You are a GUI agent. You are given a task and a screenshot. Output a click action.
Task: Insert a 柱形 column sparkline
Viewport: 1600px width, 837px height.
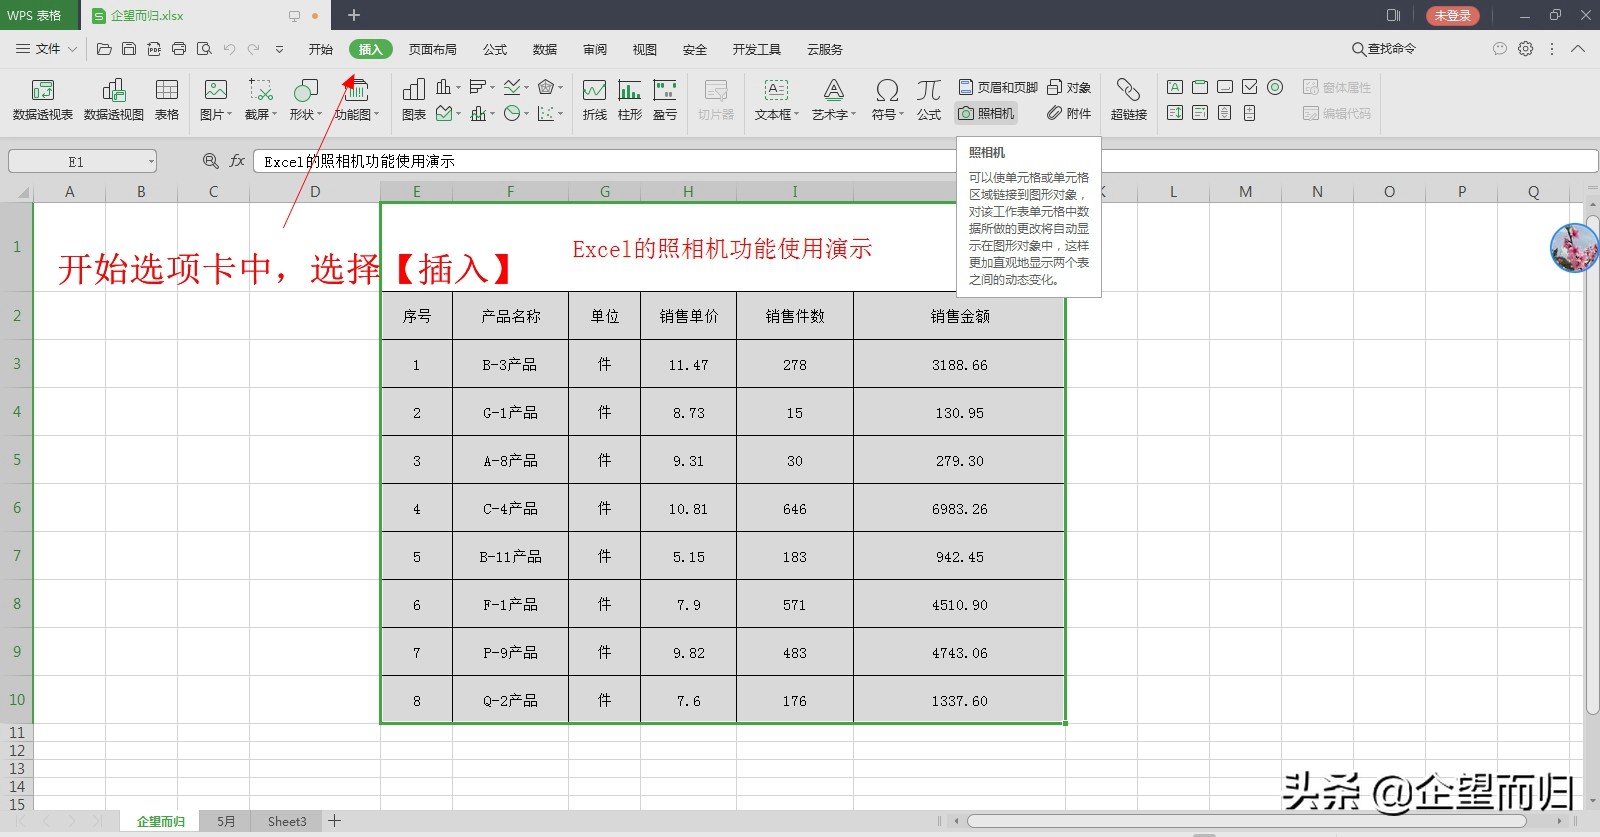(x=630, y=100)
